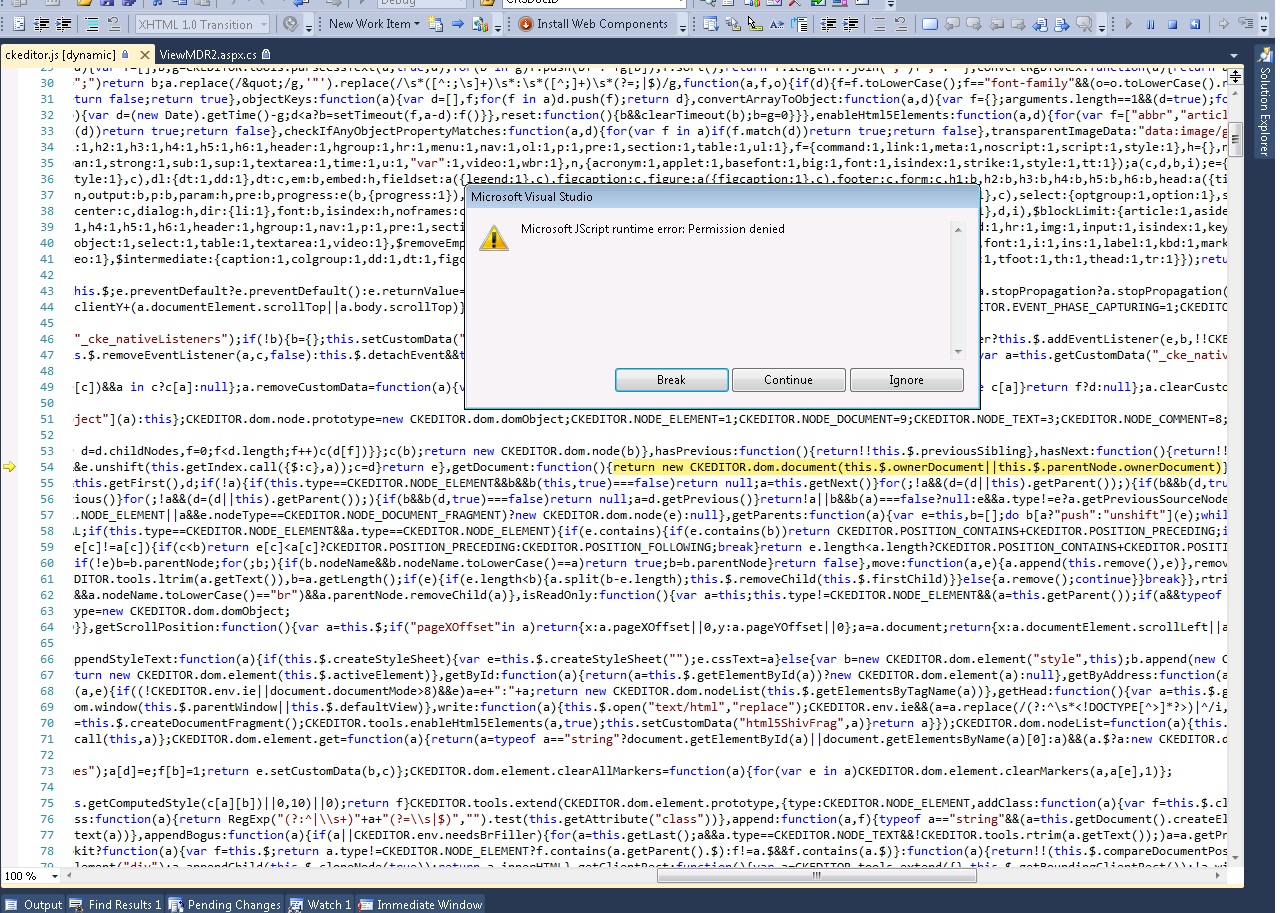Viewport: 1280px width, 913px height.
Task: Click the Continue debugging play icon
Action: (1129, 24)
